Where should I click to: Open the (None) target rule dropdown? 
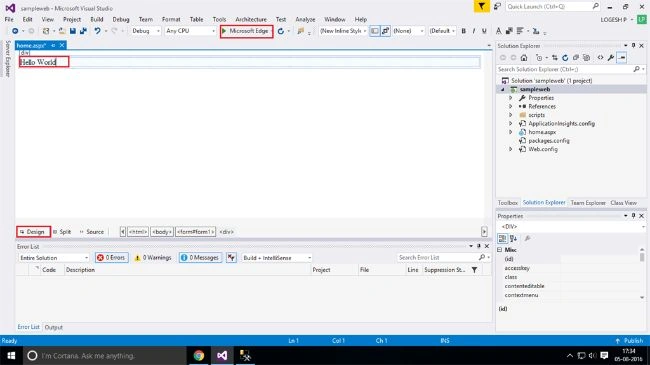tap(408, 31)
